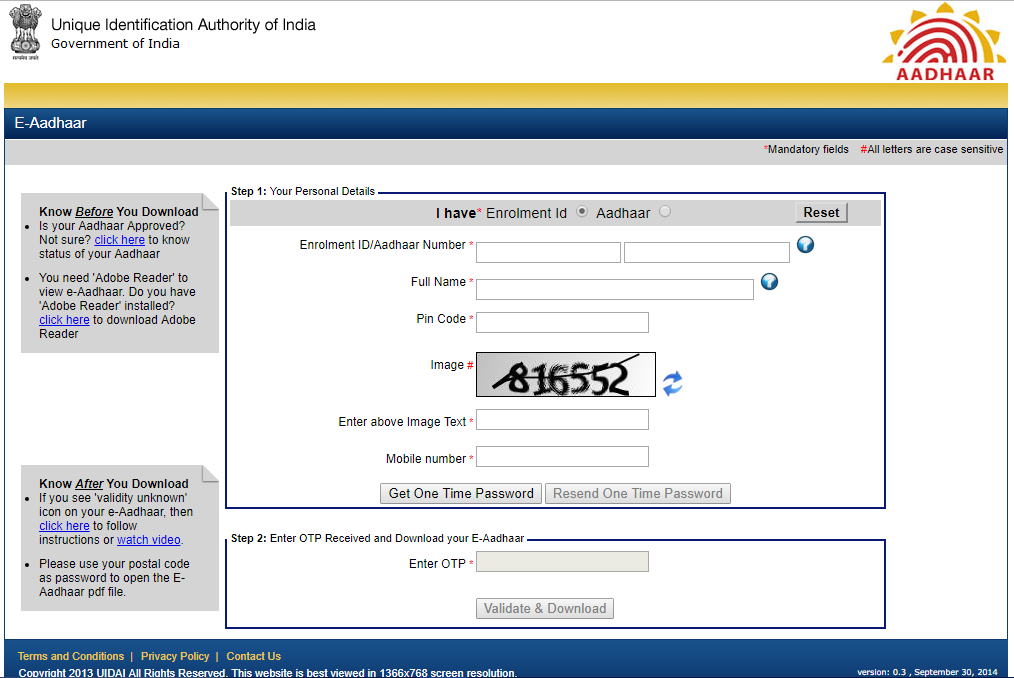Open the Contact Us page
Image resolution: width=1014 pixels, height=678 pixels.
253,656
